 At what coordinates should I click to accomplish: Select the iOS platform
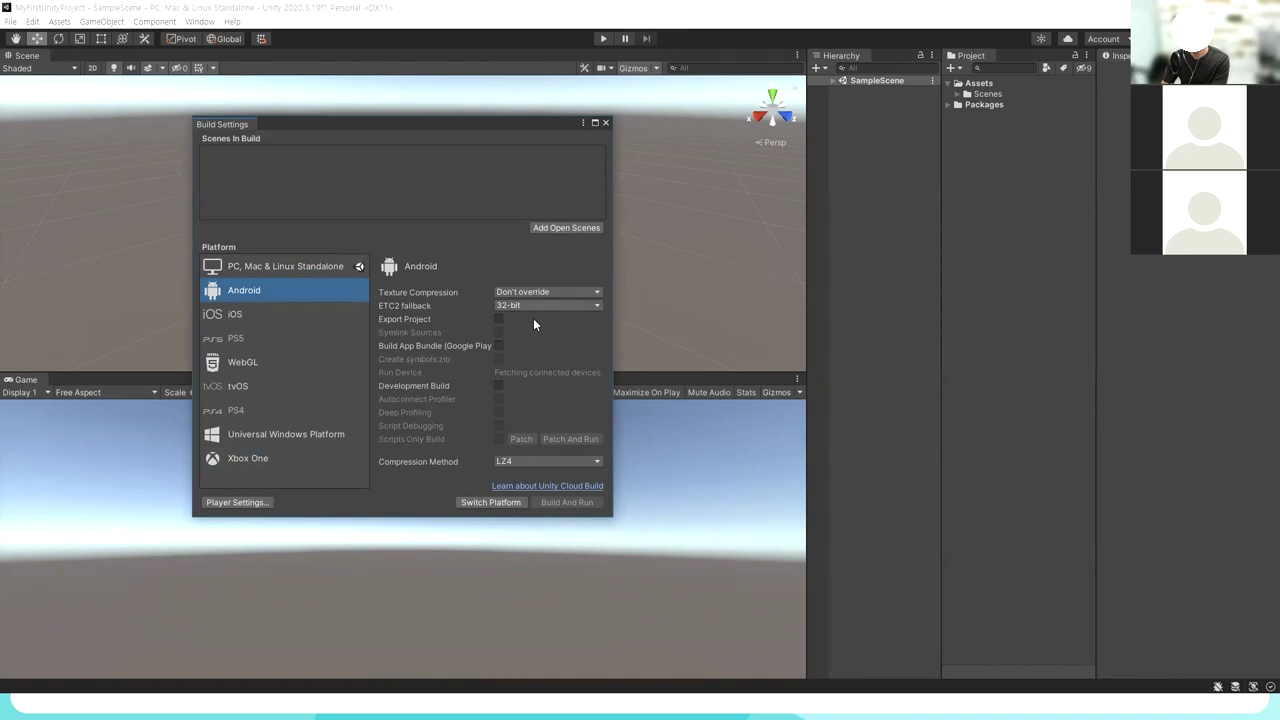pyautogui.click(x=284, y=314)
